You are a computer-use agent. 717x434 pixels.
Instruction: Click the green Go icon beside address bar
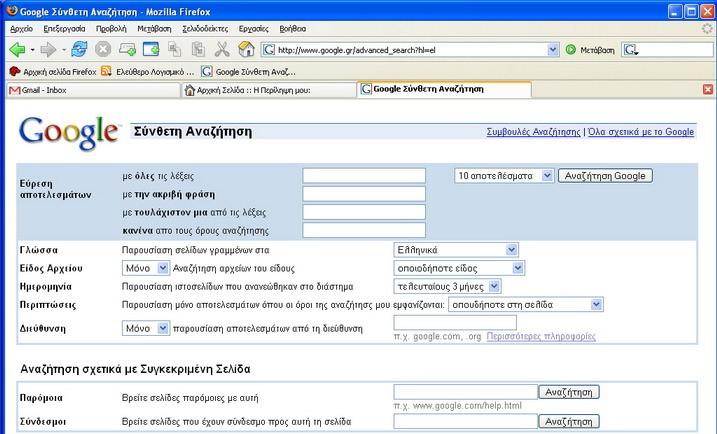click(570, 49)
